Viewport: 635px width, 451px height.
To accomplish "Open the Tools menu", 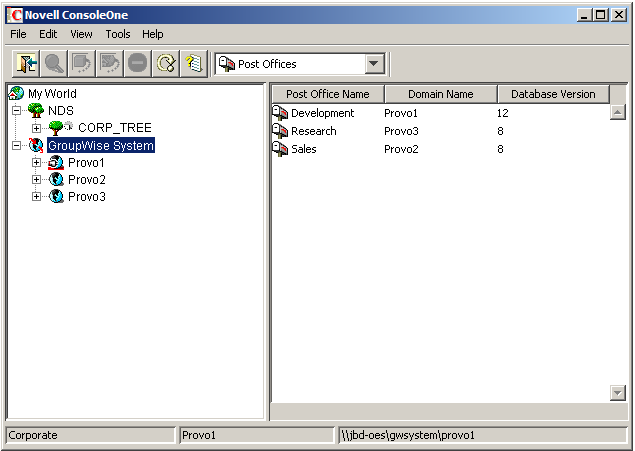I will tap(118, 34).
